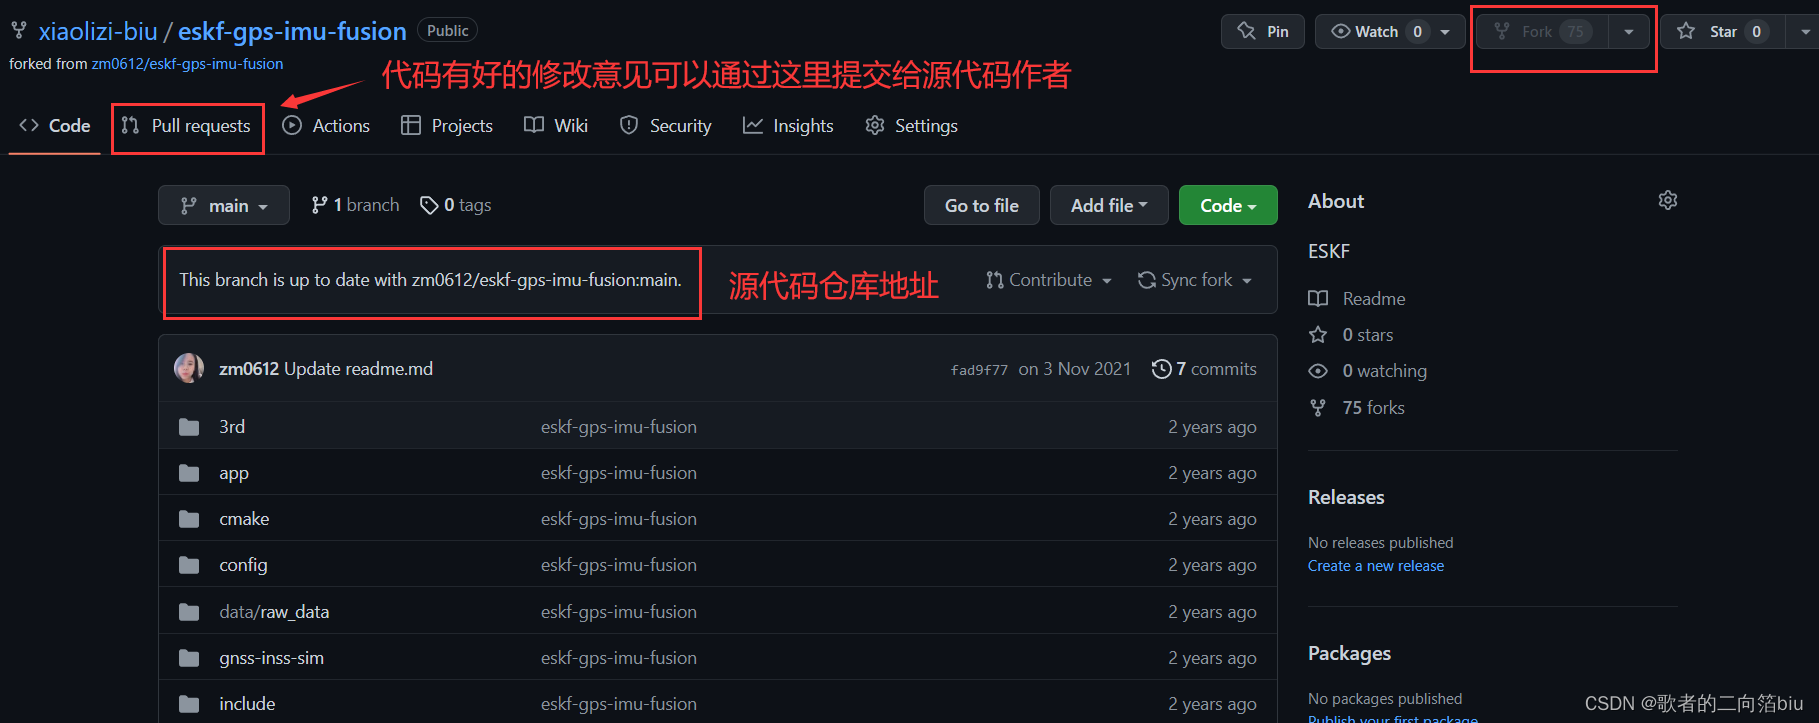Click the Fork button
The width and height of the screenshot is (1819, 723).
[x=1542, y=31]
